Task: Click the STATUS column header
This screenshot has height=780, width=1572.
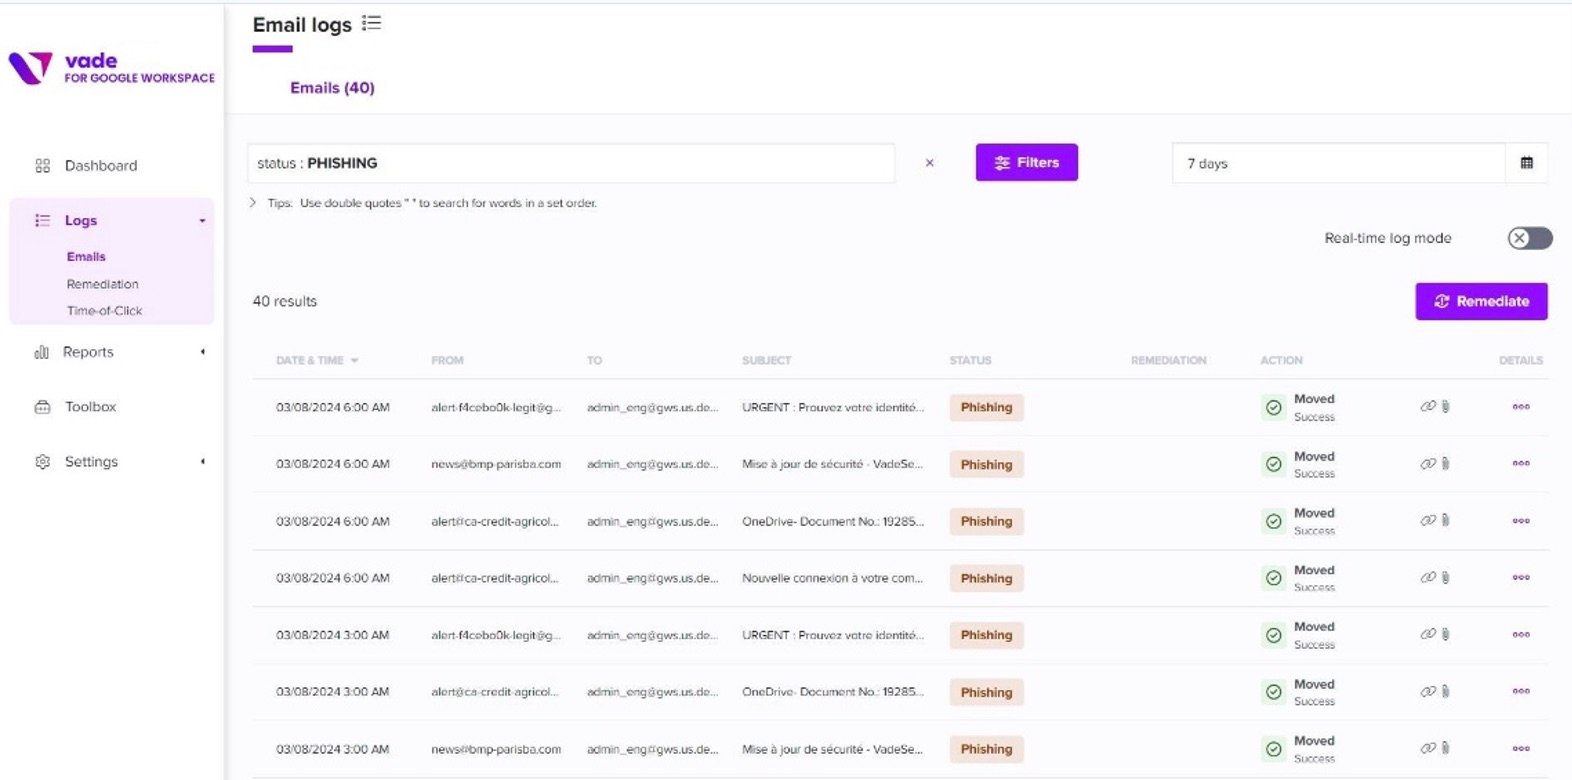Action: 971,361
